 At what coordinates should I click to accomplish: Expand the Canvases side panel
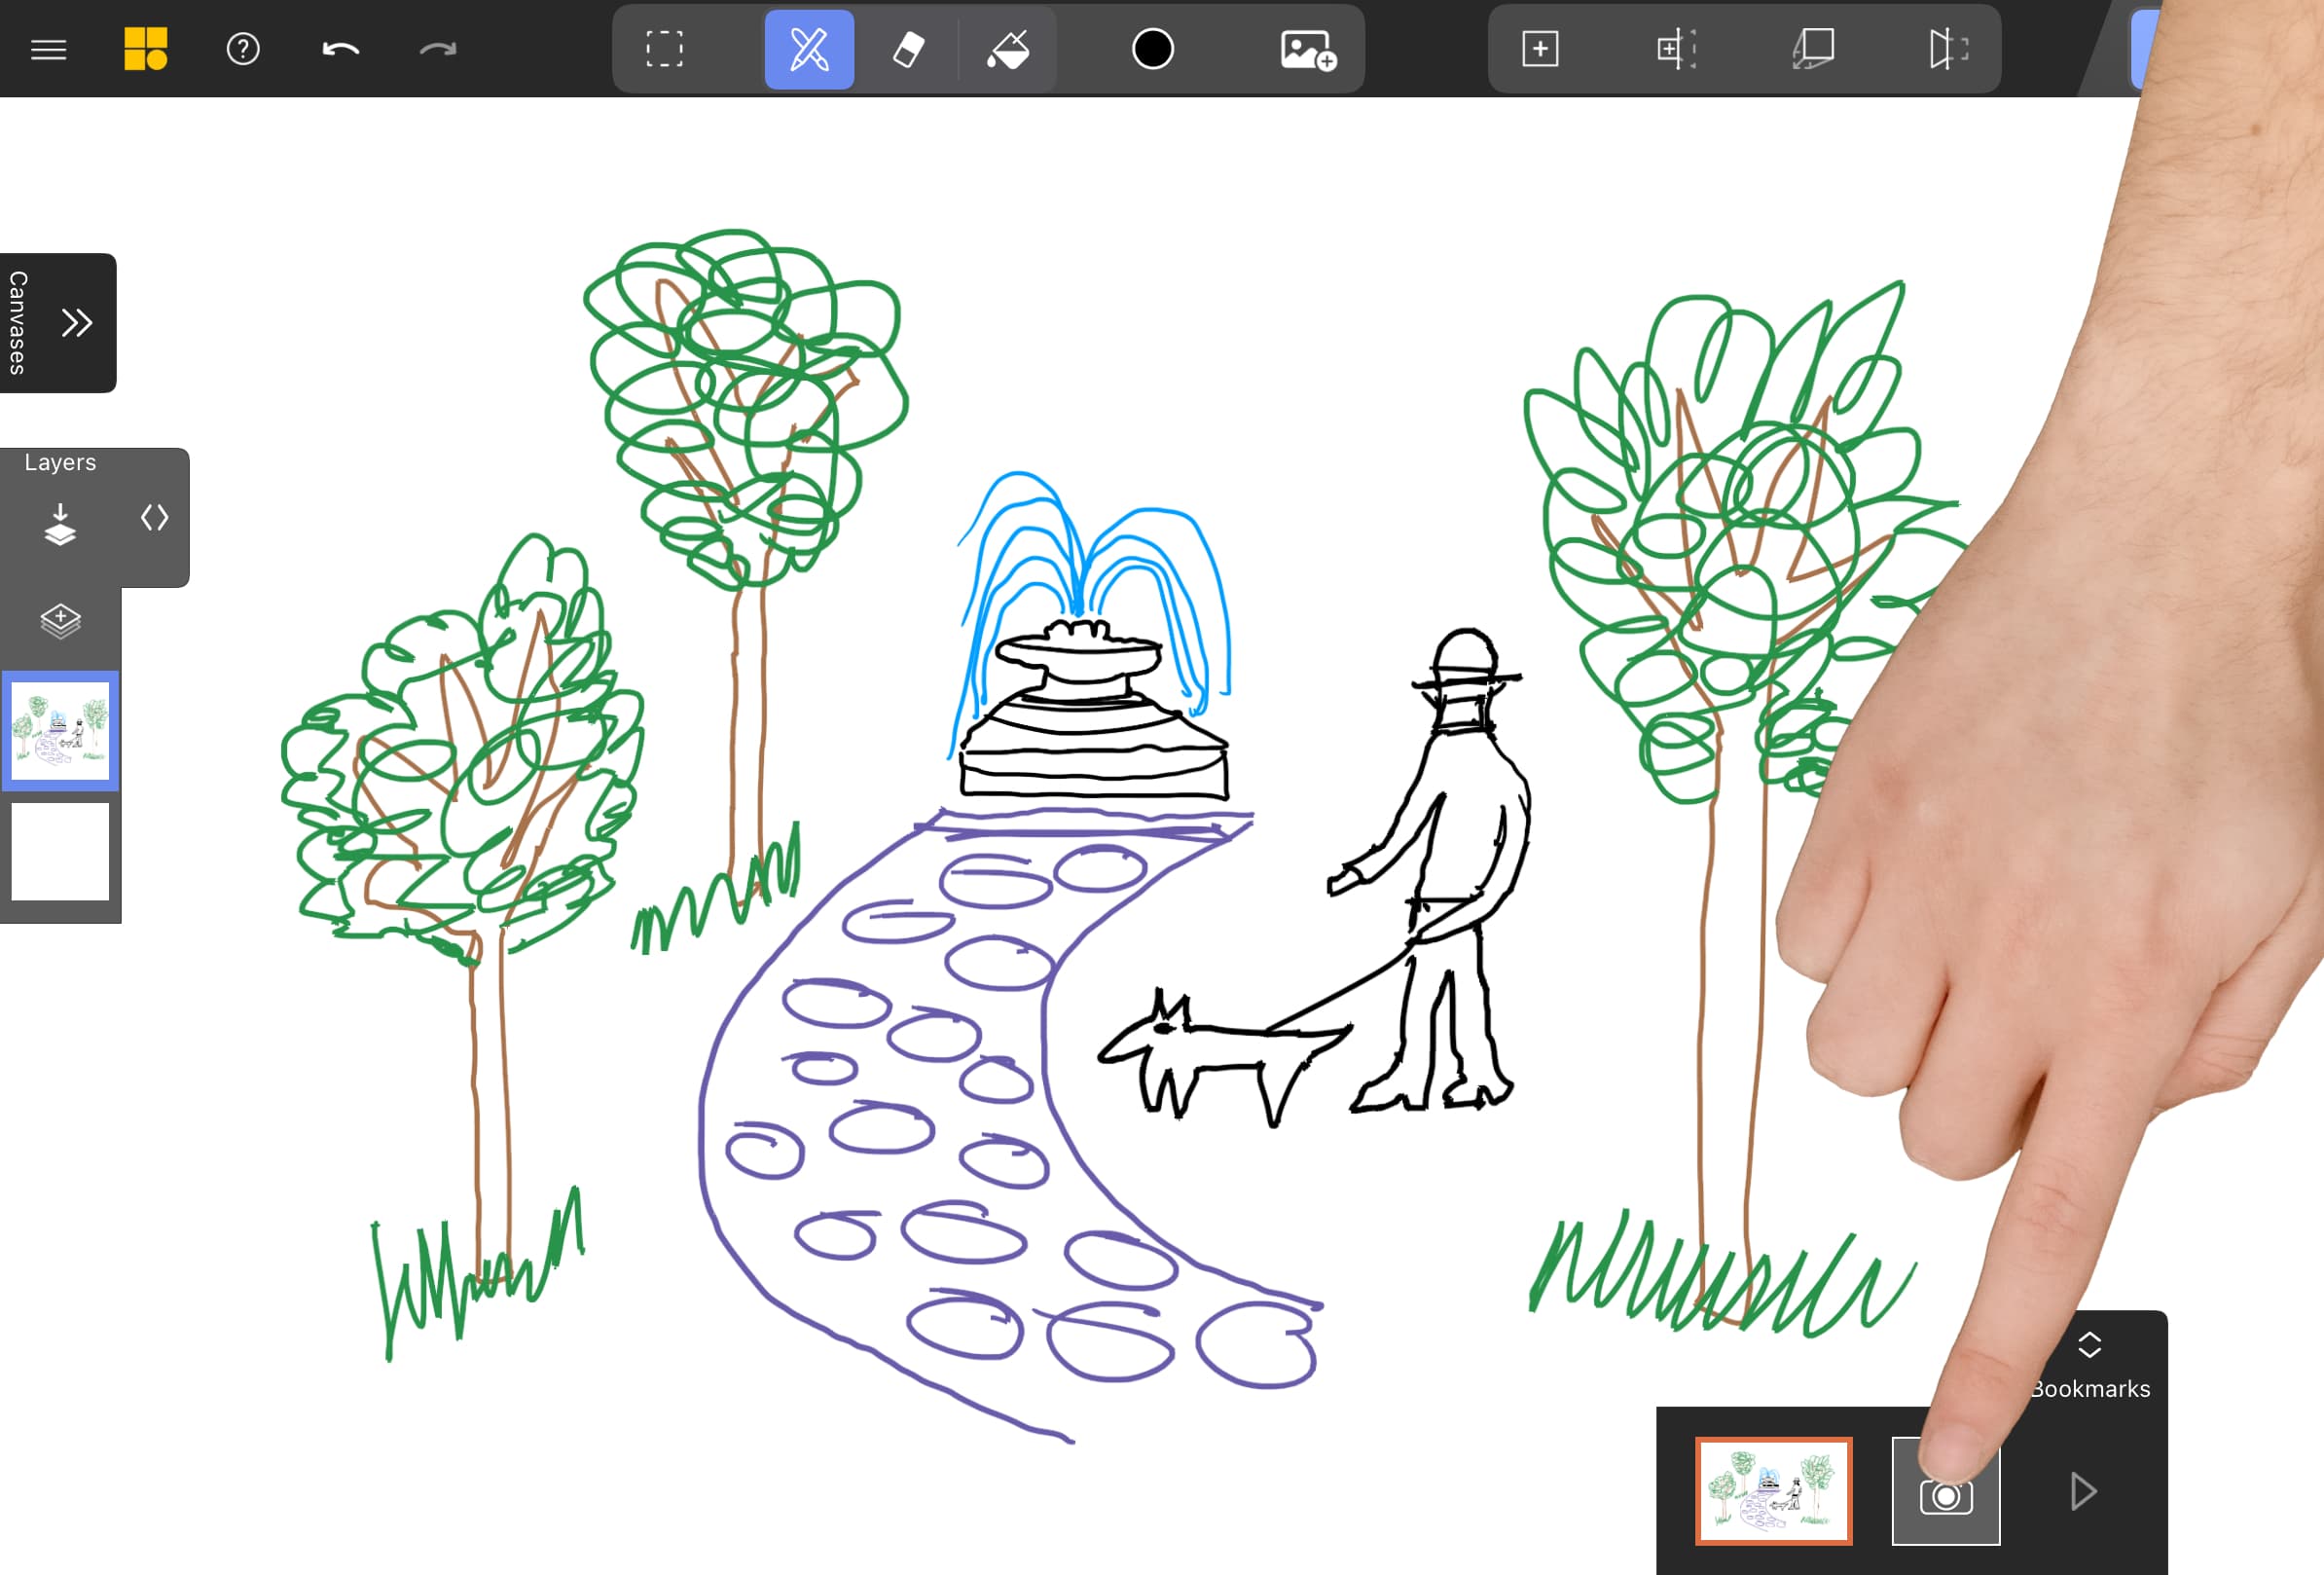(76, 323)
